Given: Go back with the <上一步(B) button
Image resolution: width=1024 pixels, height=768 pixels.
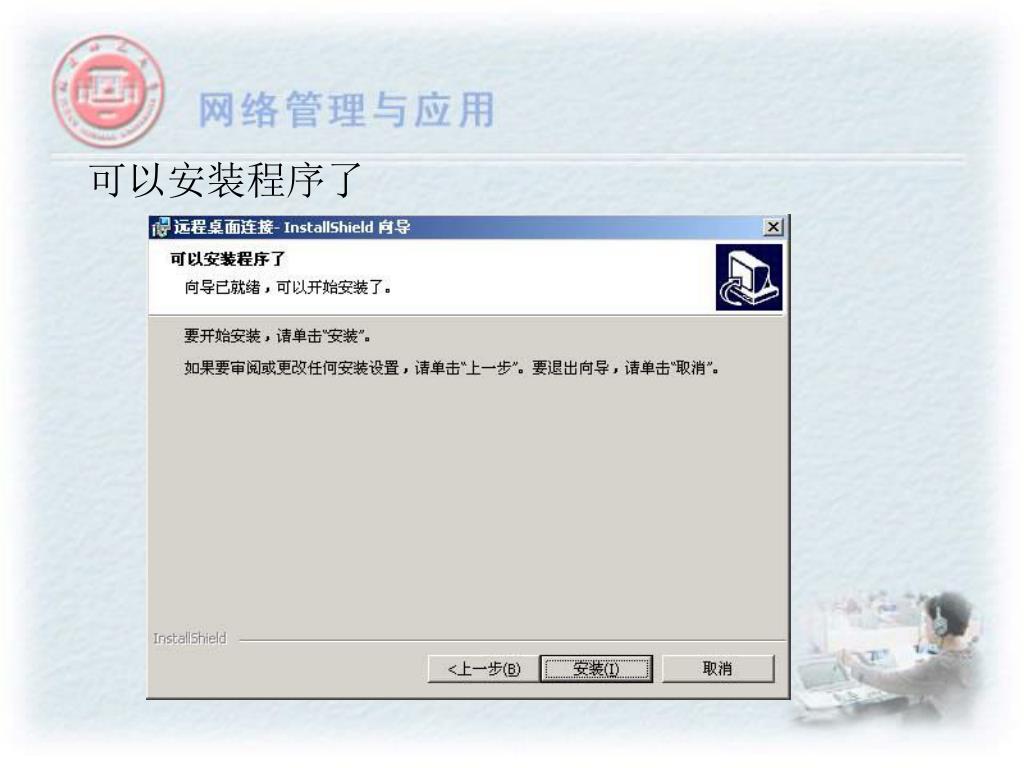Looking at the screenshot, I should pos(483,669).
